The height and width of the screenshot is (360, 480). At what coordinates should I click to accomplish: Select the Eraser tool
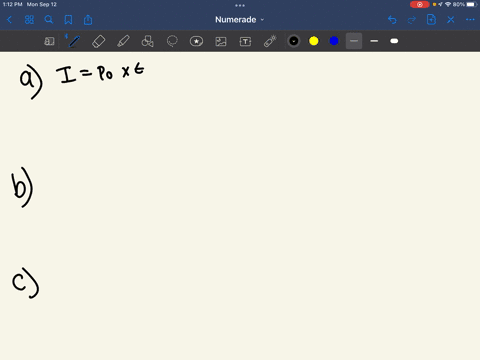point(99,41)
